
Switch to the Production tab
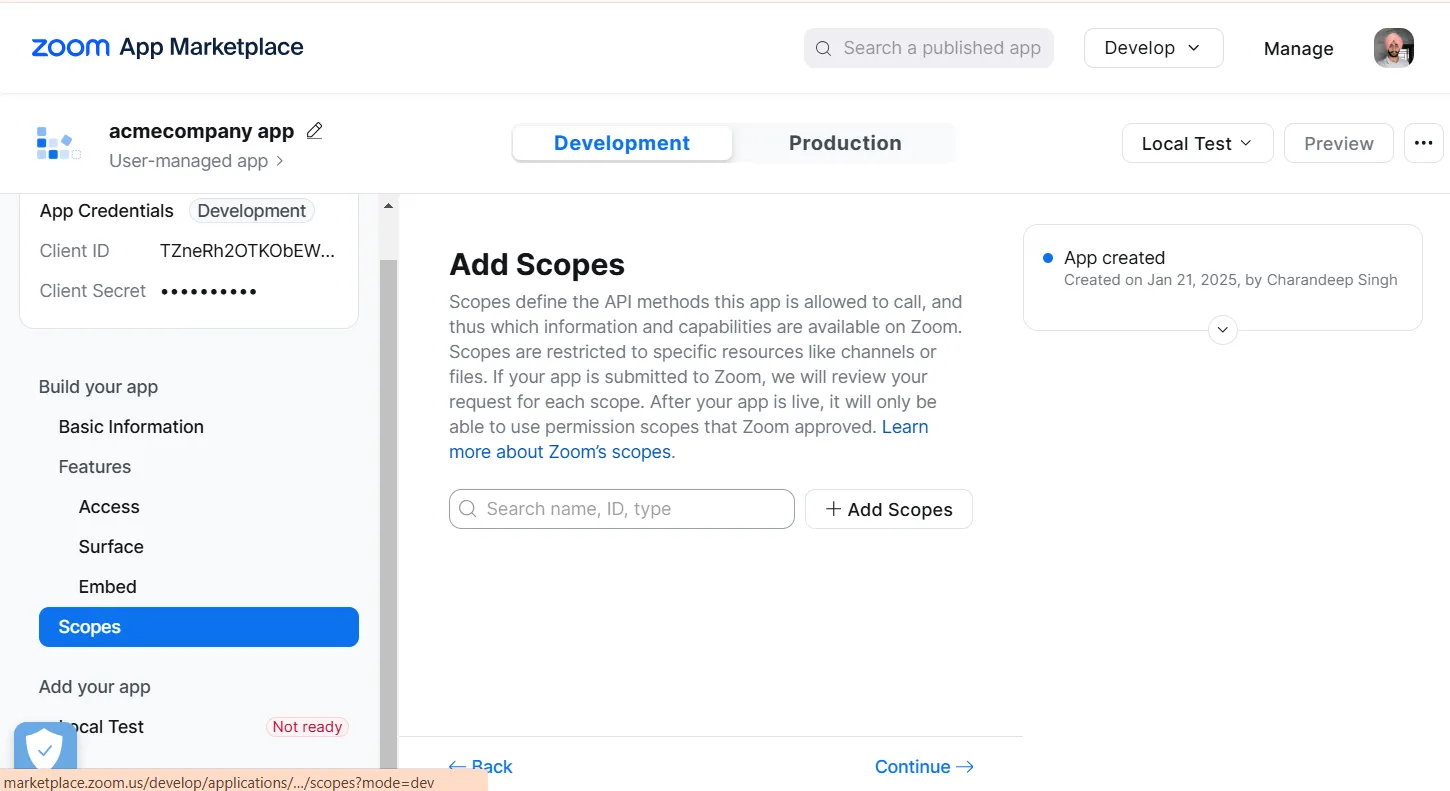[x=845, y=143]
